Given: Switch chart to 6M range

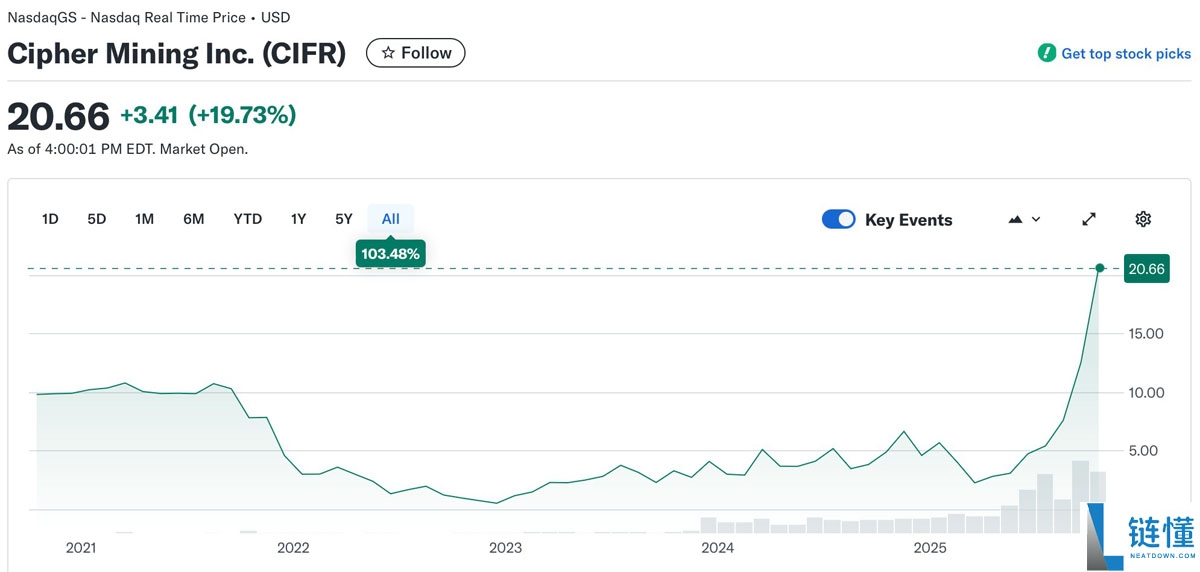Looking at the screenshot, I should pos(194,219).
